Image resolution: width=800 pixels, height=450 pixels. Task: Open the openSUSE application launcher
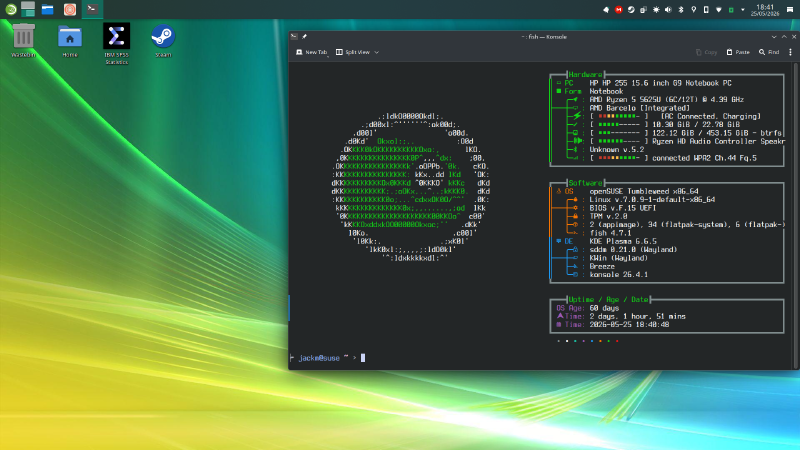pyautogui.click(x=11, y=9)
